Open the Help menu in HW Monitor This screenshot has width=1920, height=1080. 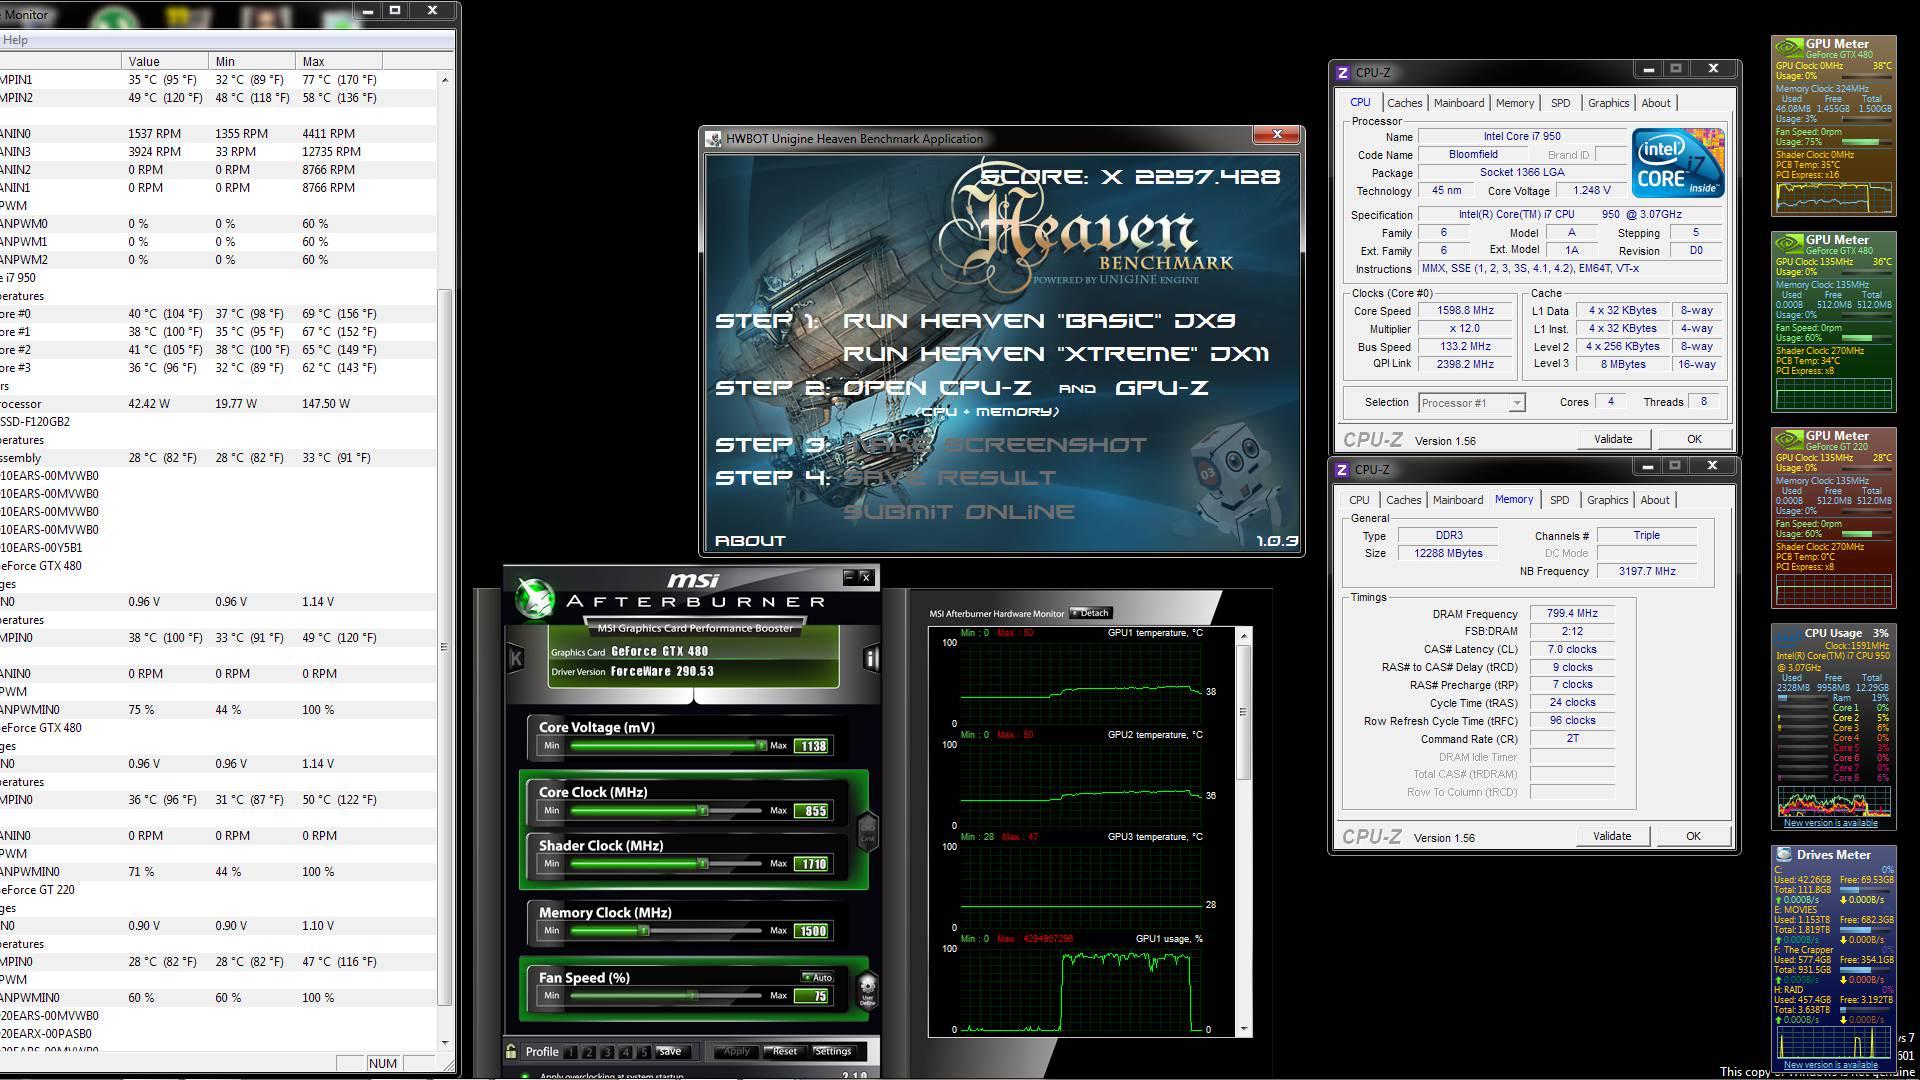(15, 40)
